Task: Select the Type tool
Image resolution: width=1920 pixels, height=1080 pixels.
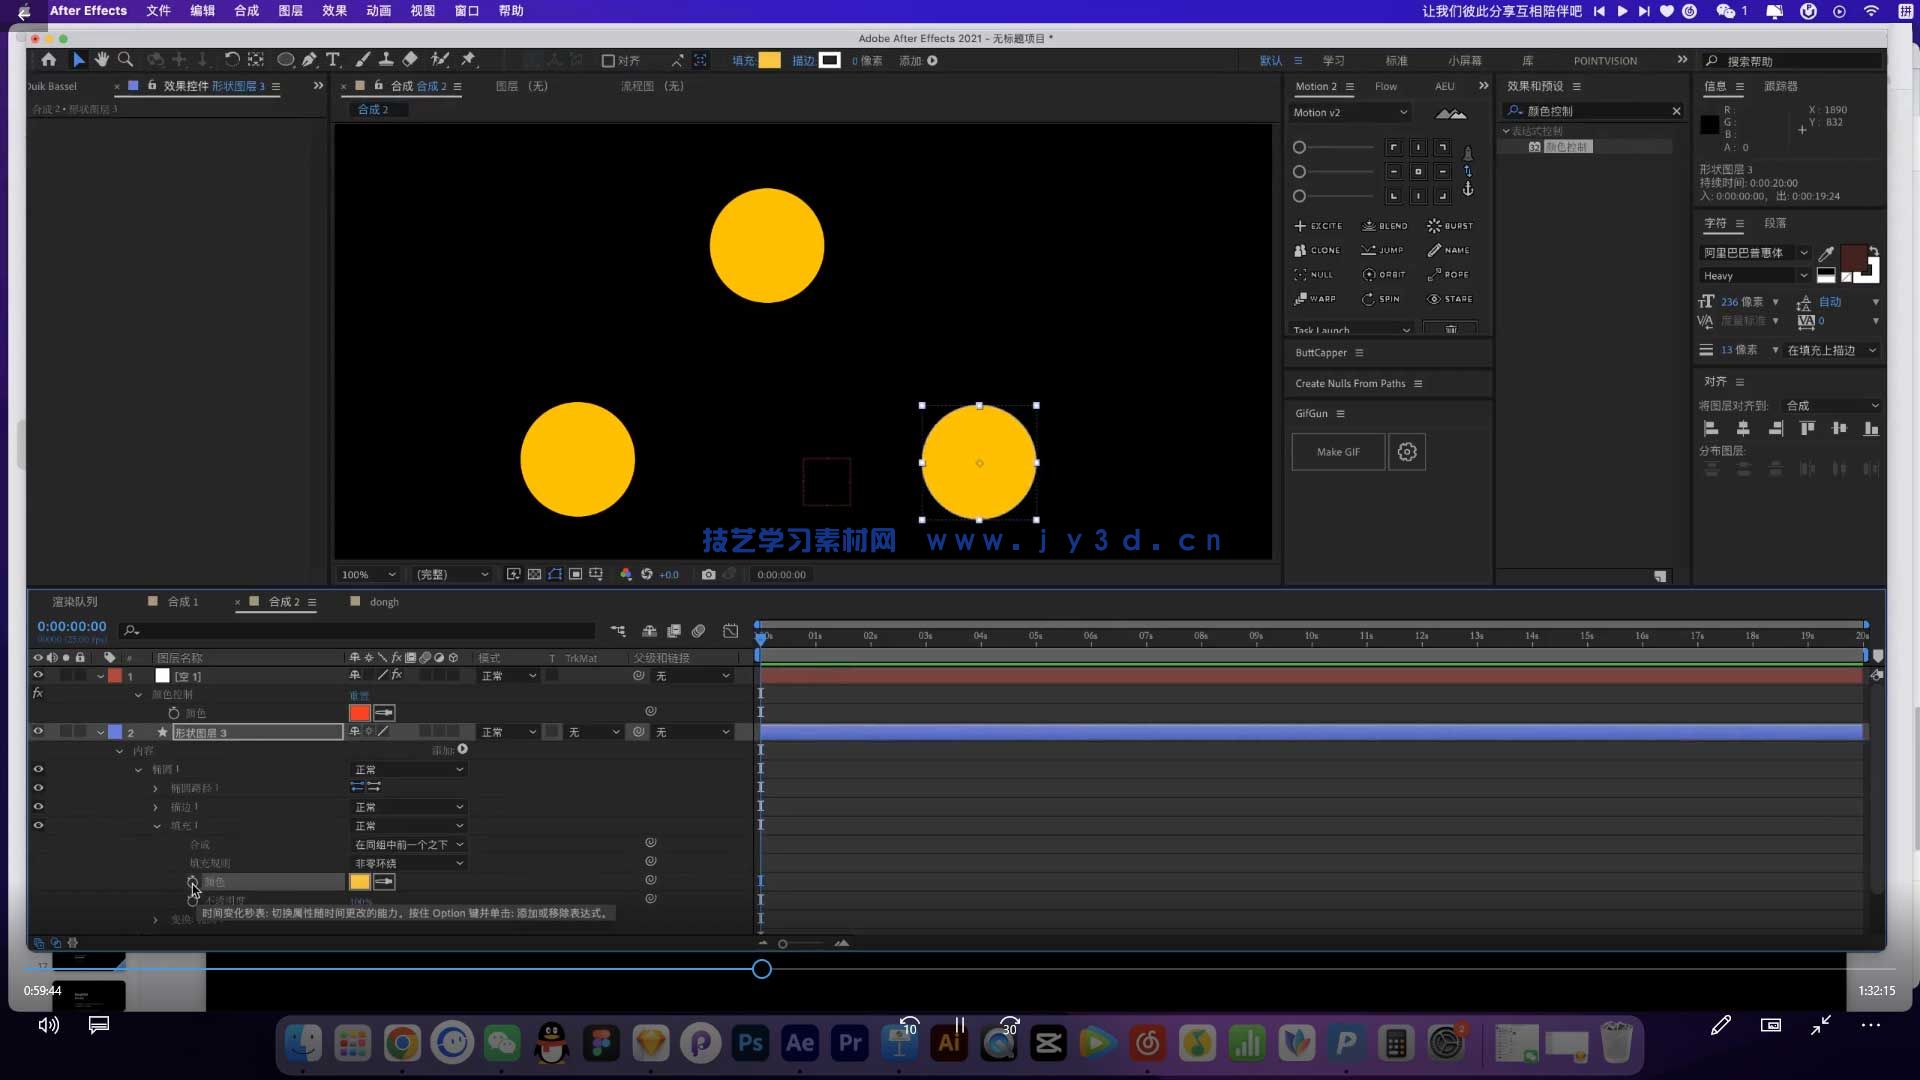Action: [x=333, y=60]
